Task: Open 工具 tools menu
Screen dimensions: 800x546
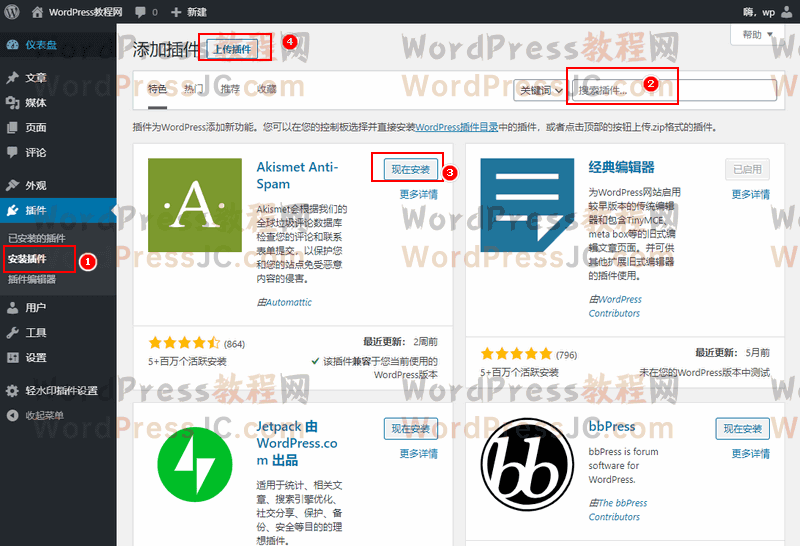Action: point(58,333)
